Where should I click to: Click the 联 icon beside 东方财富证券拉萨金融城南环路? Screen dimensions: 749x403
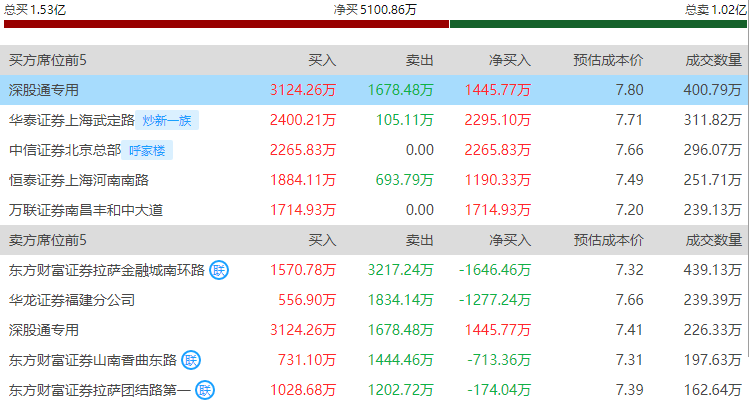219,270
